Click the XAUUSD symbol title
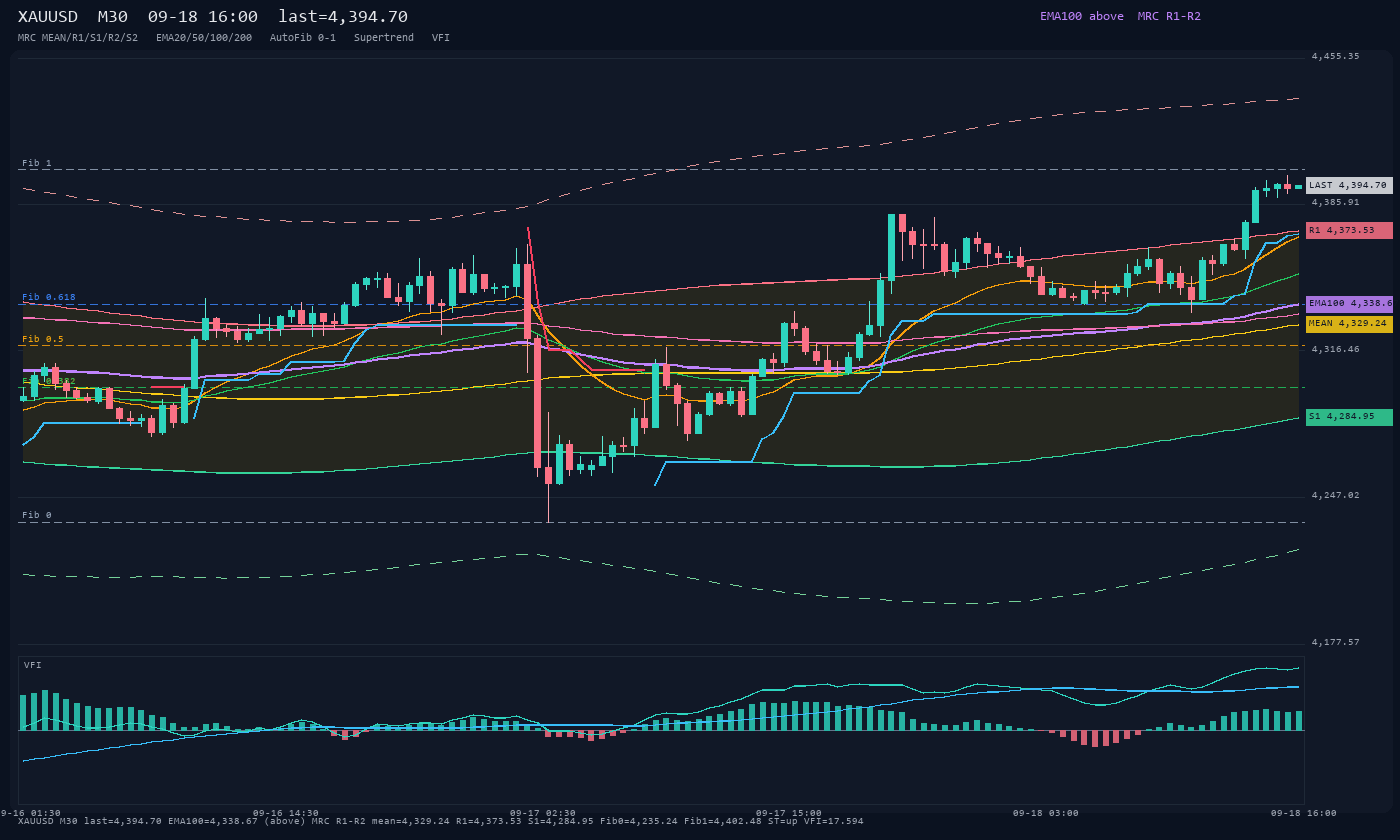Viewport: 1400px width, 840px height. point(48,16)
